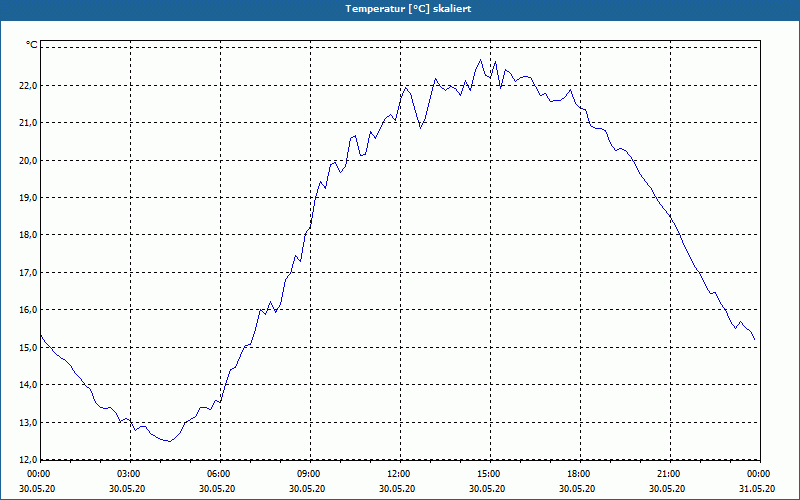Image resolution: width=800 pixels, height=500 pixels.
Task: Click the 15:00 time axis label
Action: pyautogui.click(x=490, y=474)
